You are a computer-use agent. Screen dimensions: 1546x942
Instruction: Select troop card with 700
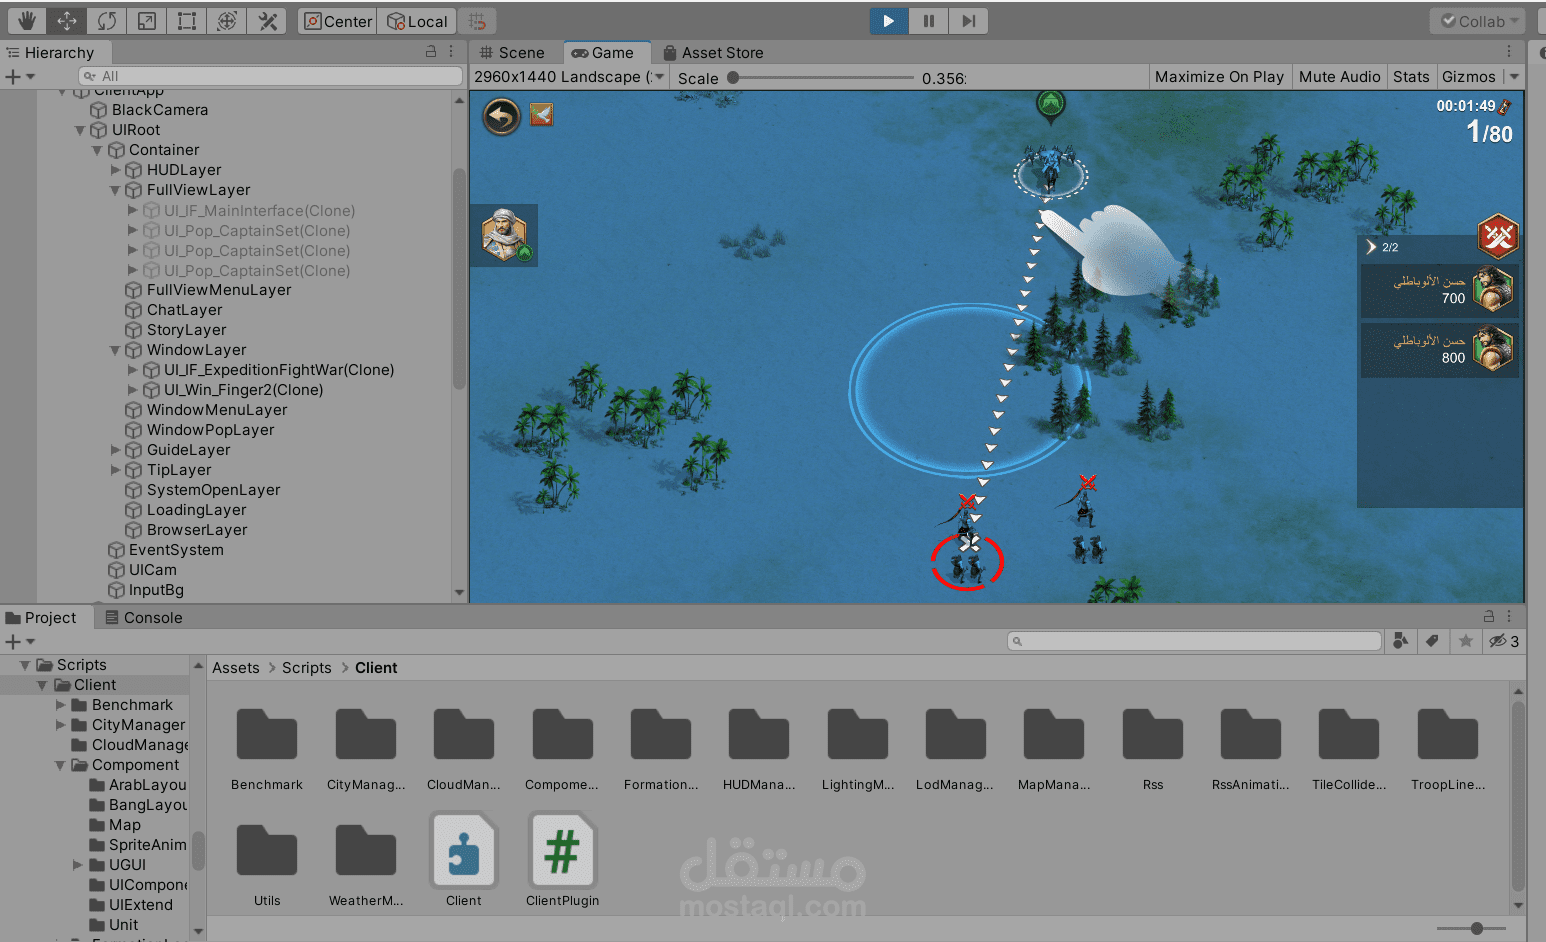pos(1440,290)
